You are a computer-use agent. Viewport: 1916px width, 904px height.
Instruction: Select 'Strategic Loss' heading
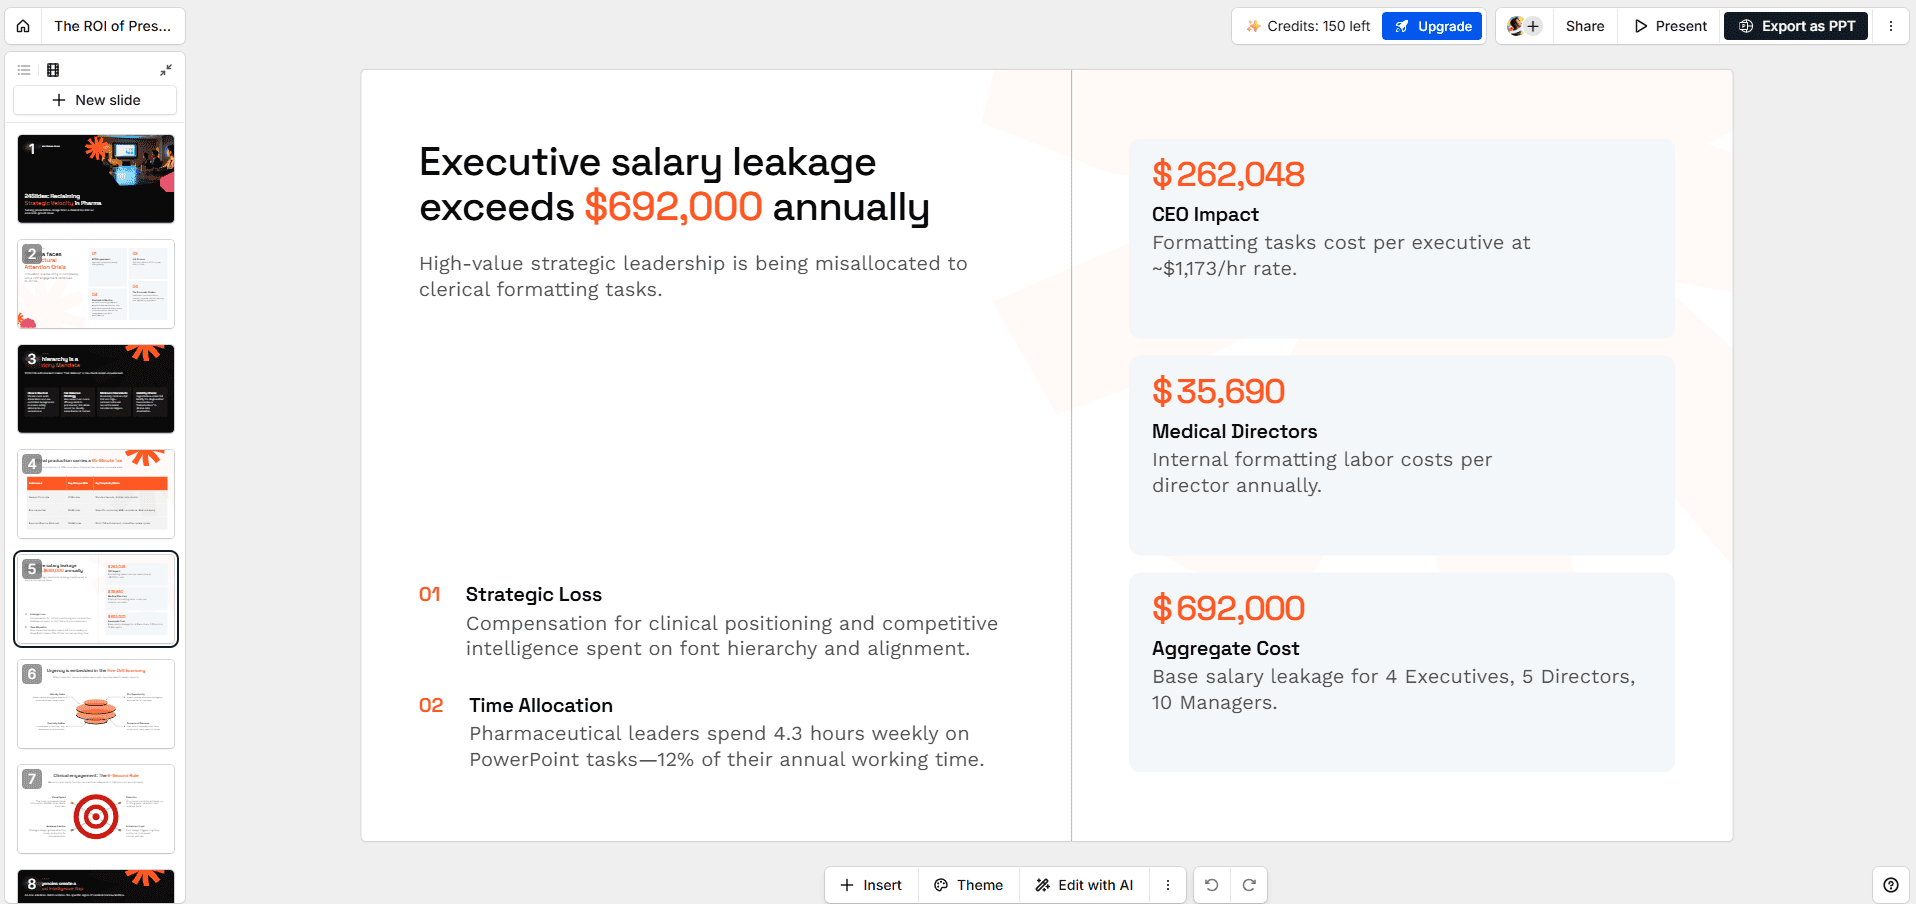coord(533,594)
